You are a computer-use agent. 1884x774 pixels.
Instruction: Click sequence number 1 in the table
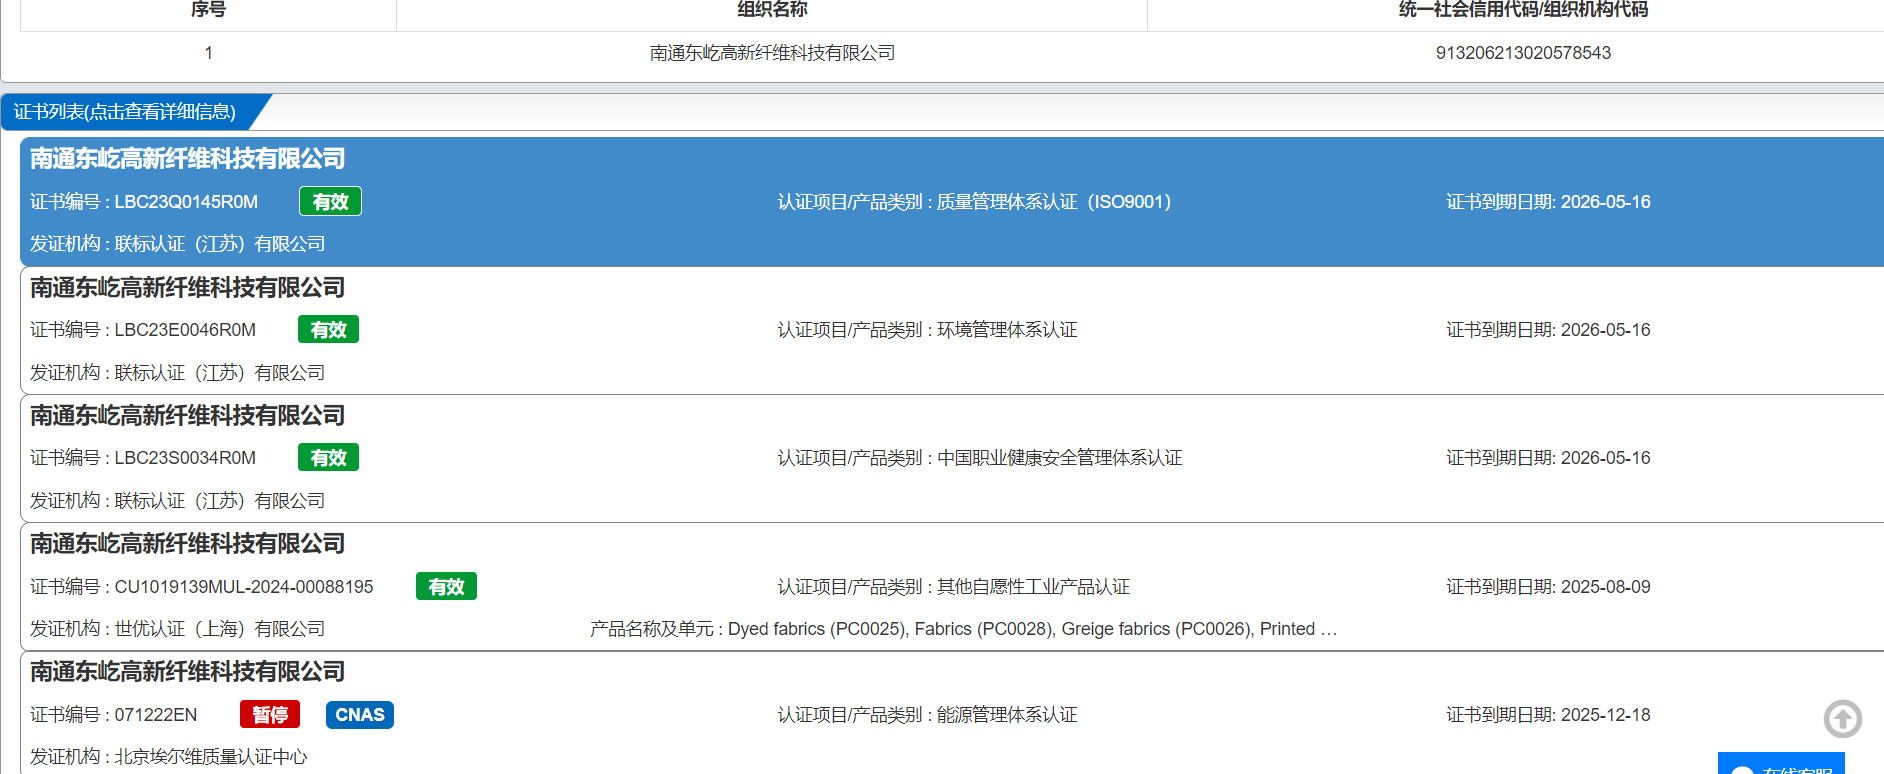click(208, 53)
